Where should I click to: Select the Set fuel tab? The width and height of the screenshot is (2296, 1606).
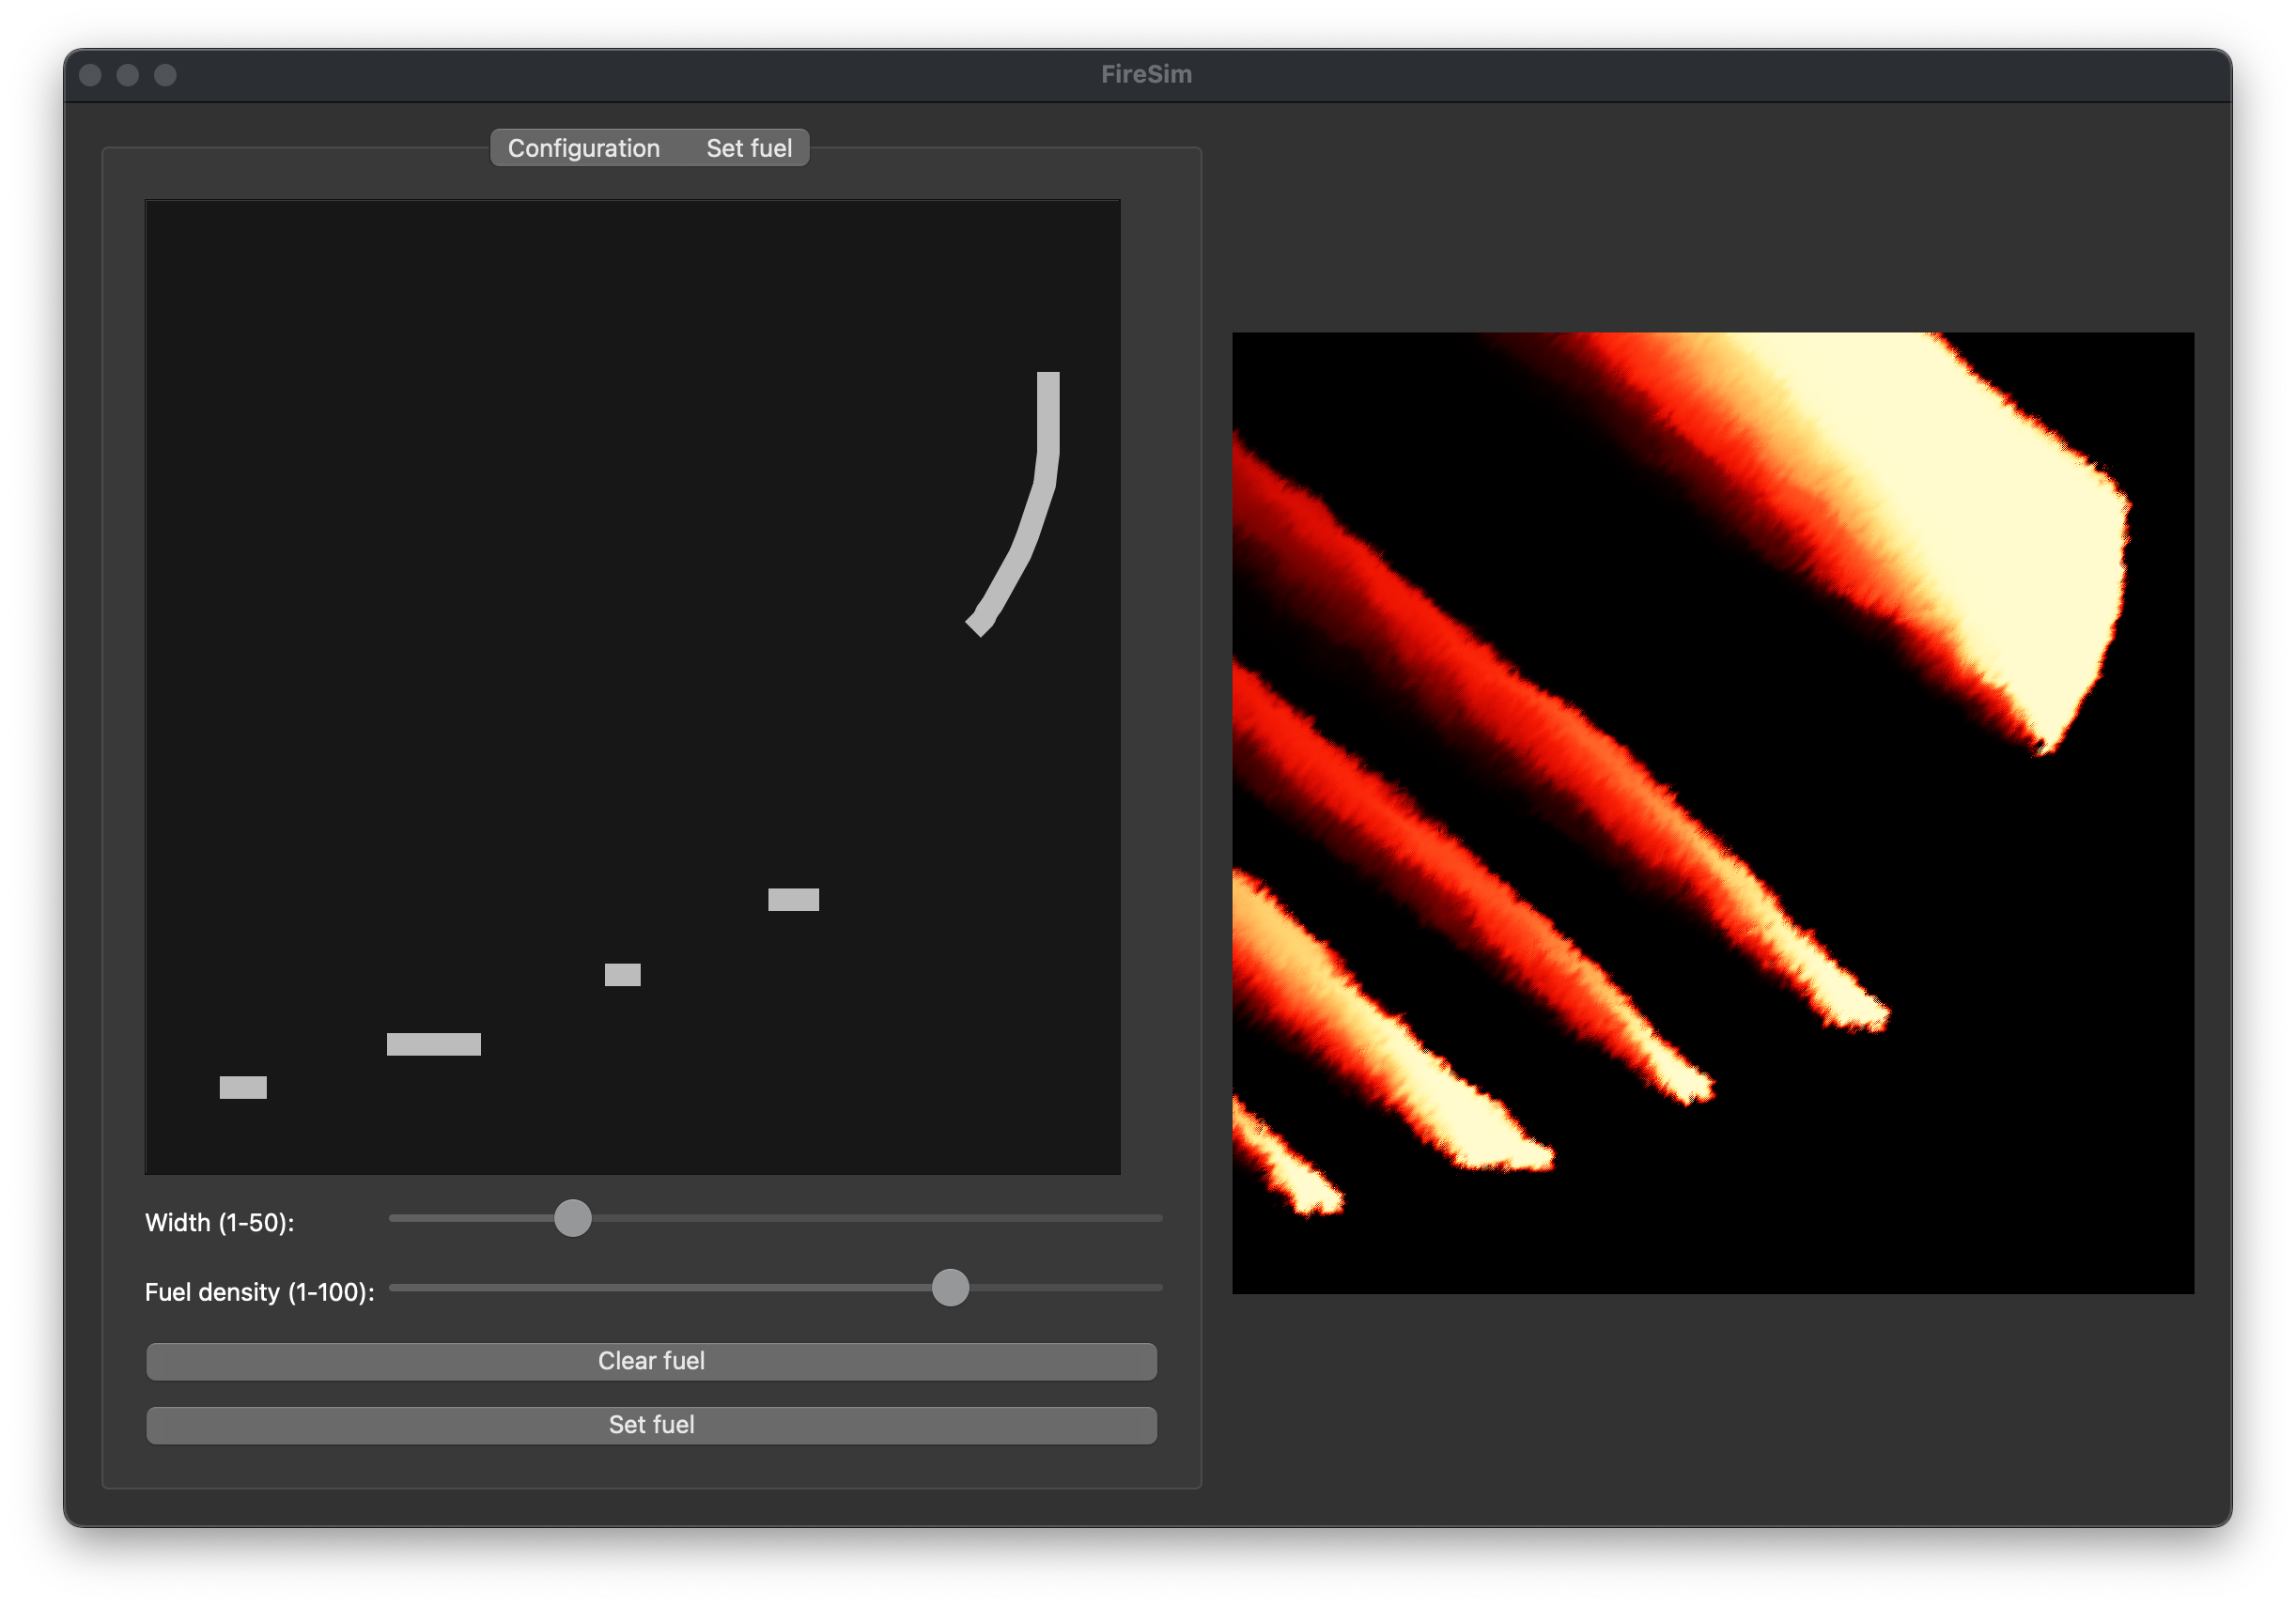(748, 148)
